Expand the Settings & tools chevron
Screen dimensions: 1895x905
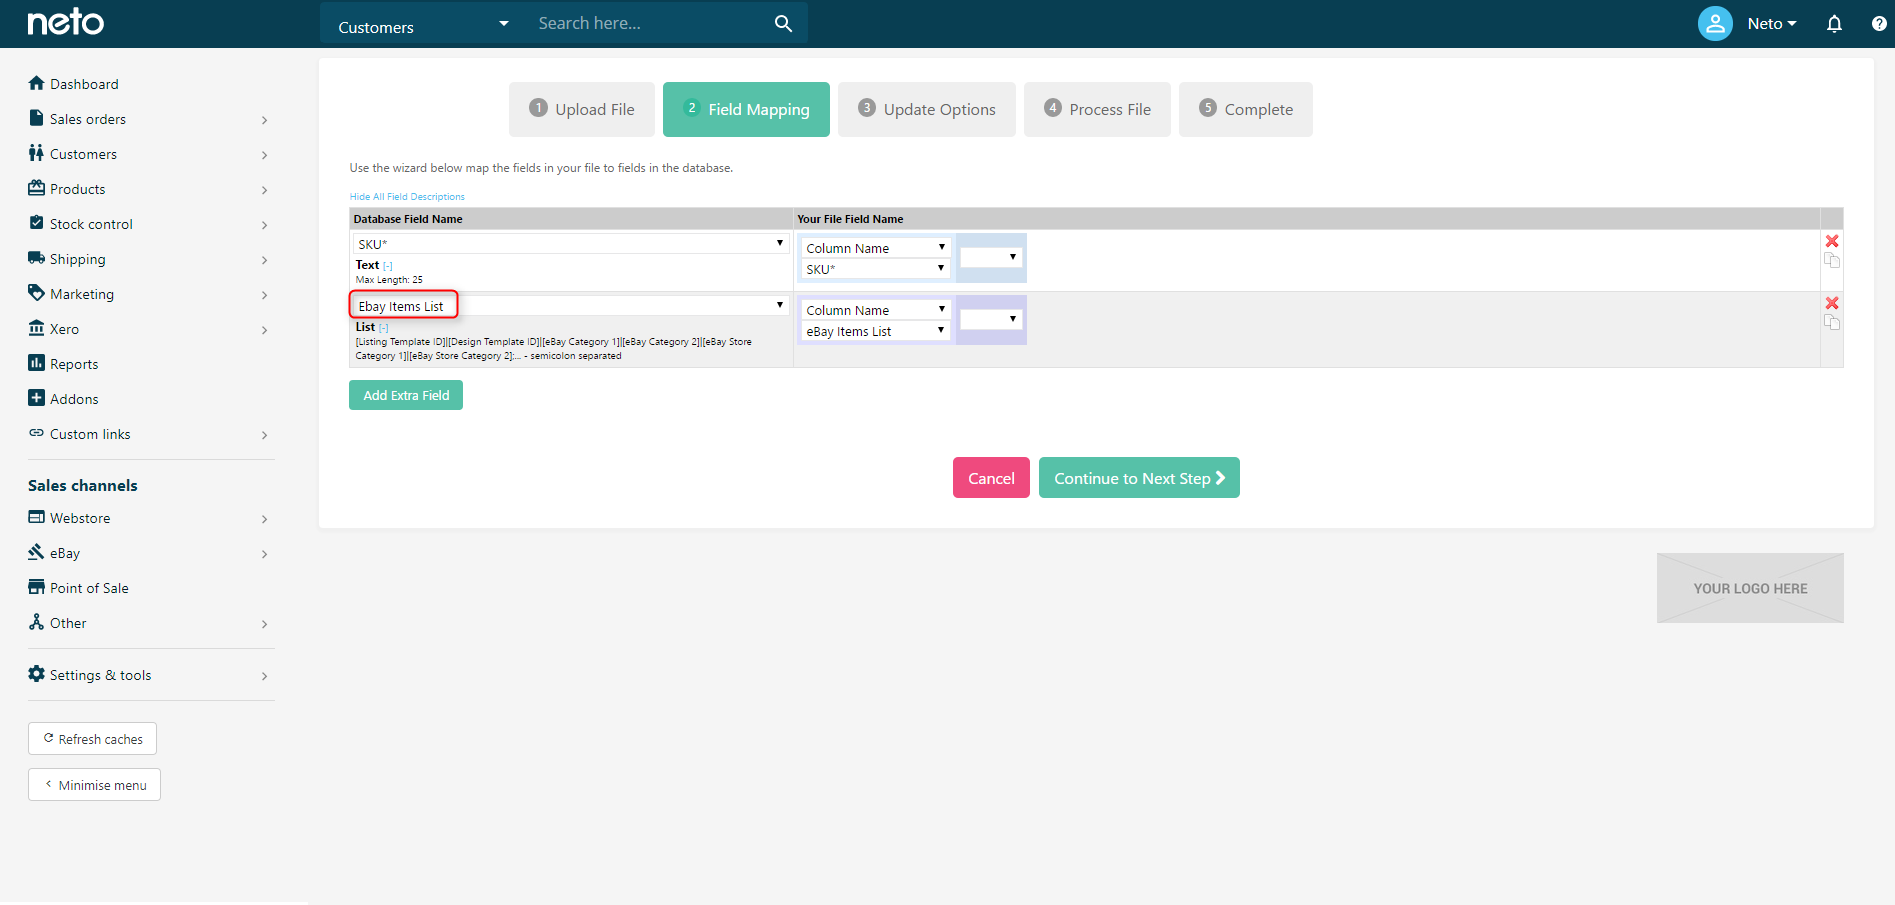point(264,676)
